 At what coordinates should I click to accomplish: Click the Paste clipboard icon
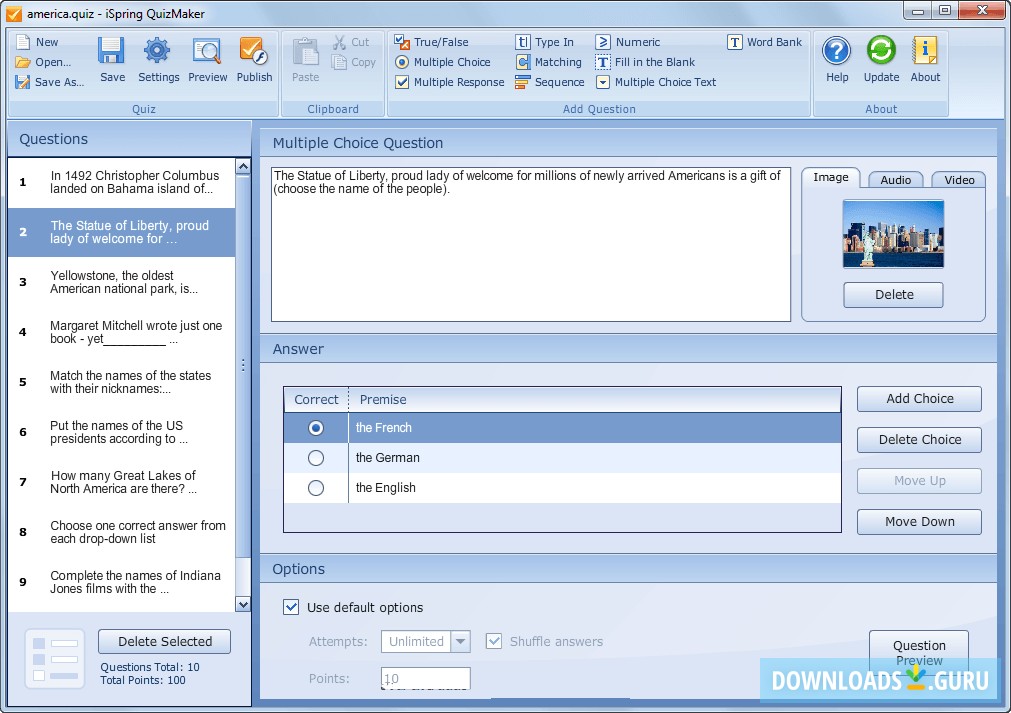pyautogui.click(x=306, y=60)
